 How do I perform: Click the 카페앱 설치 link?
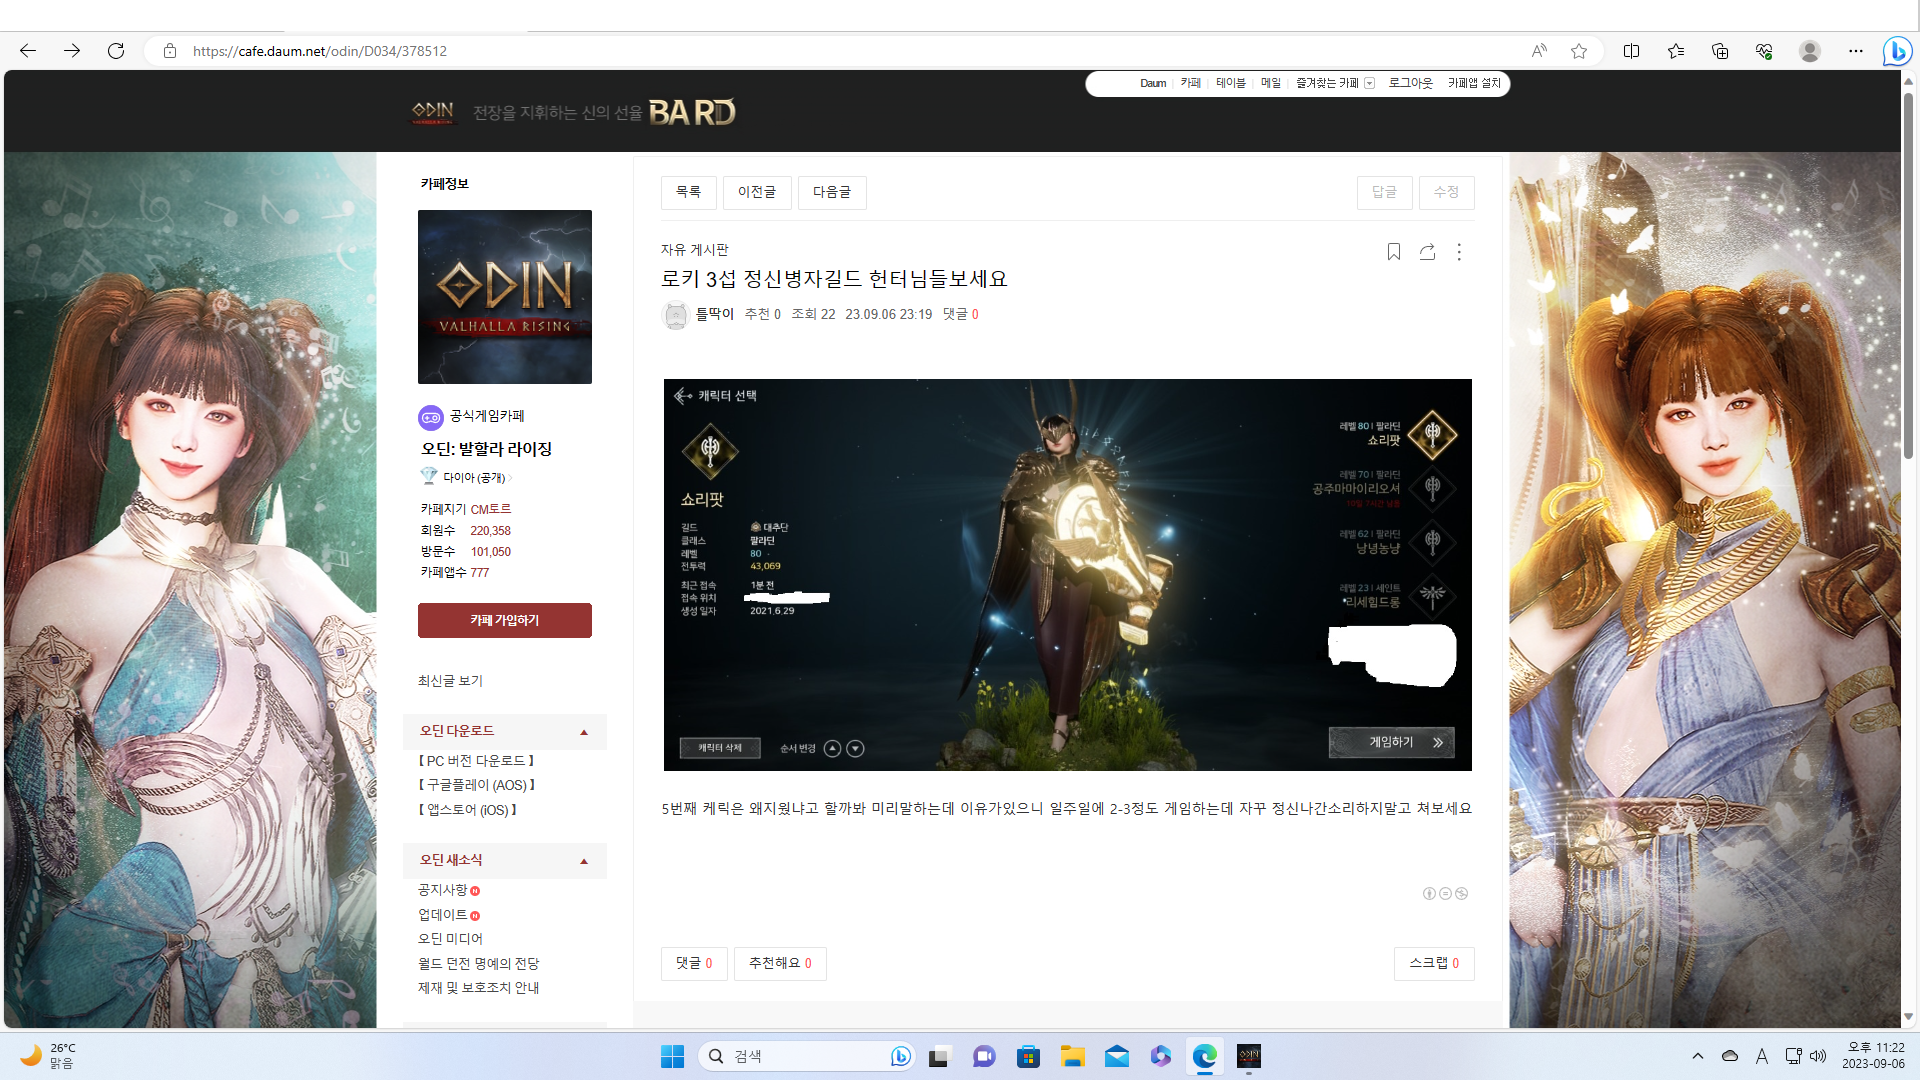[1474, 83]
